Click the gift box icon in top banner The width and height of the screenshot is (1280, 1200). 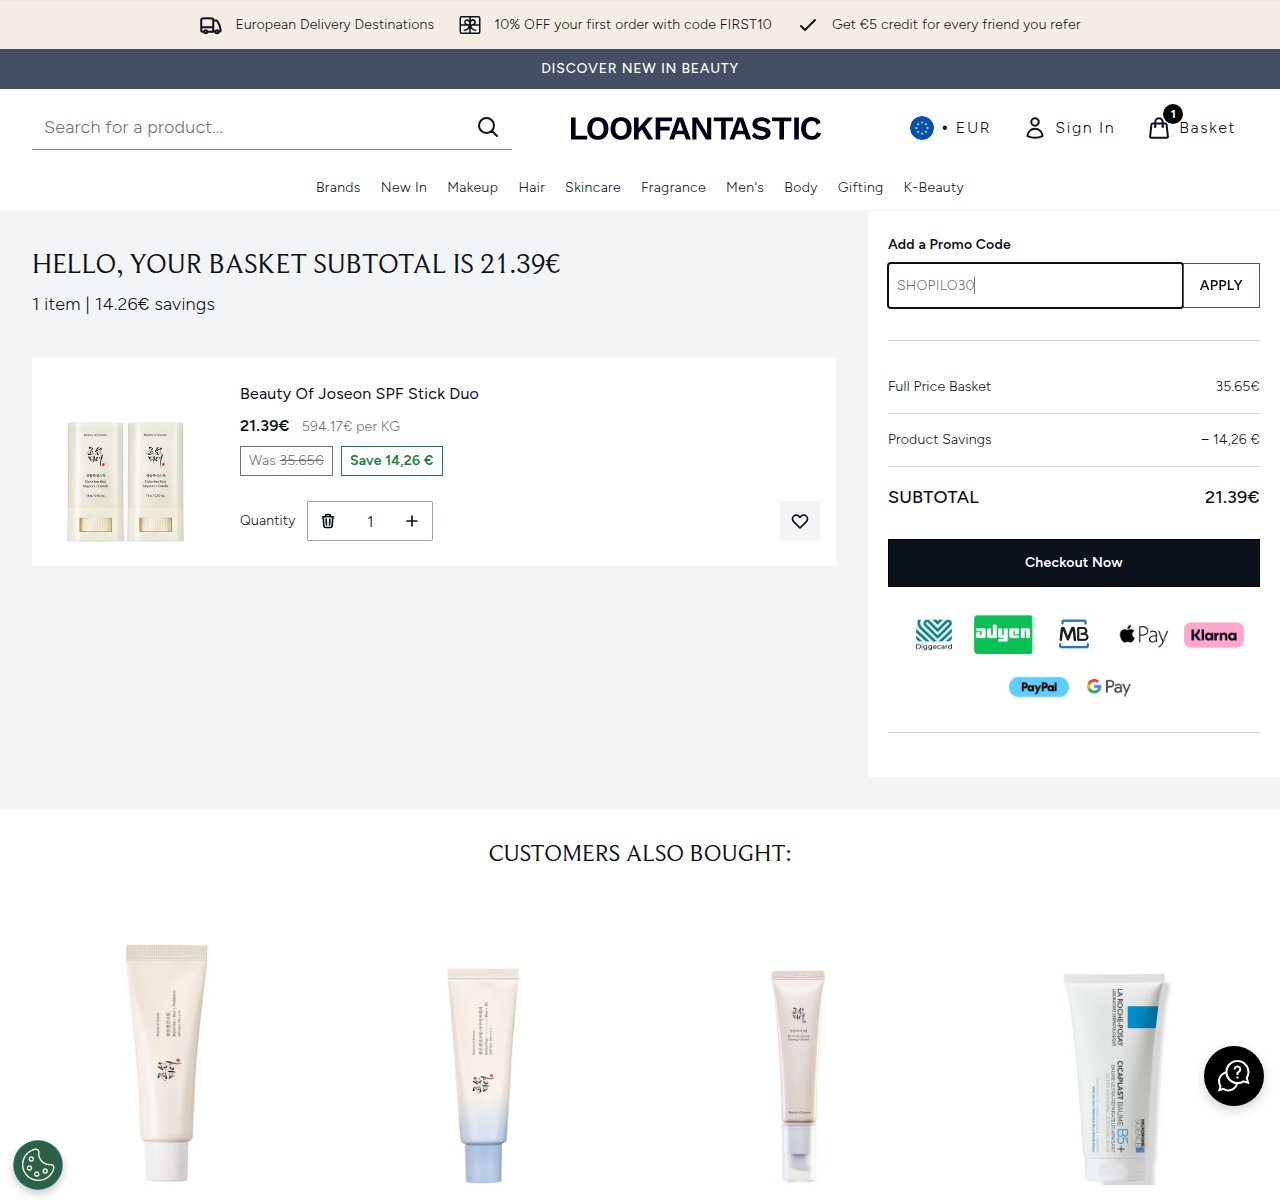[470, 25]
